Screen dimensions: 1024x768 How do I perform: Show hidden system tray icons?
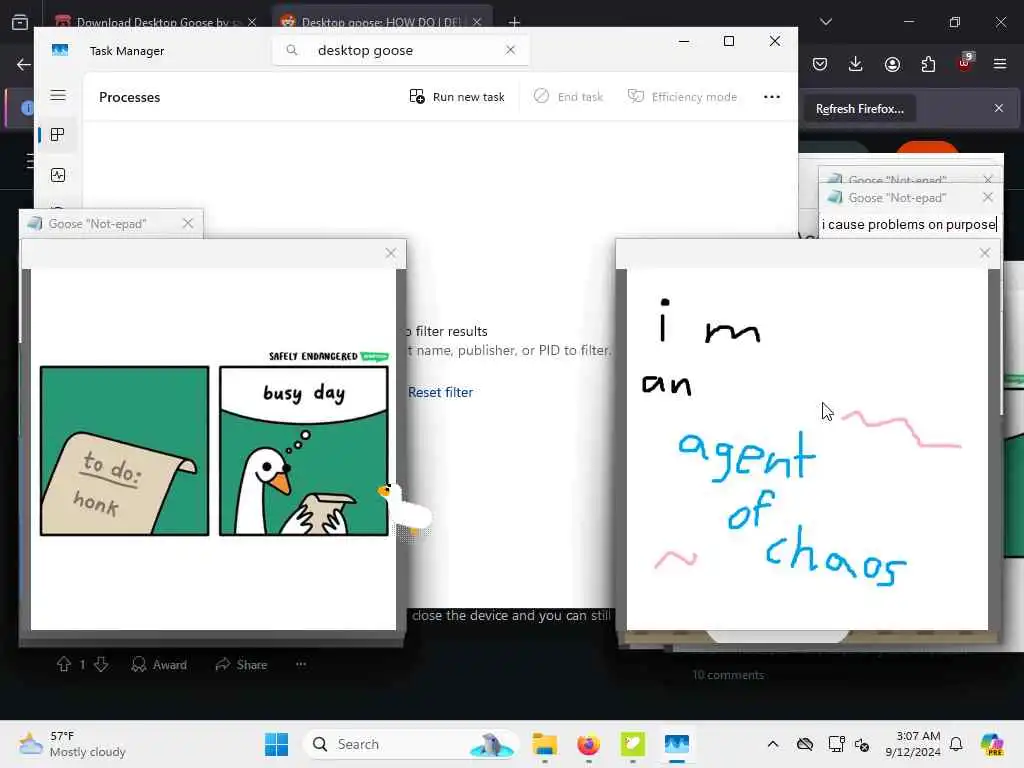(773, 744)
